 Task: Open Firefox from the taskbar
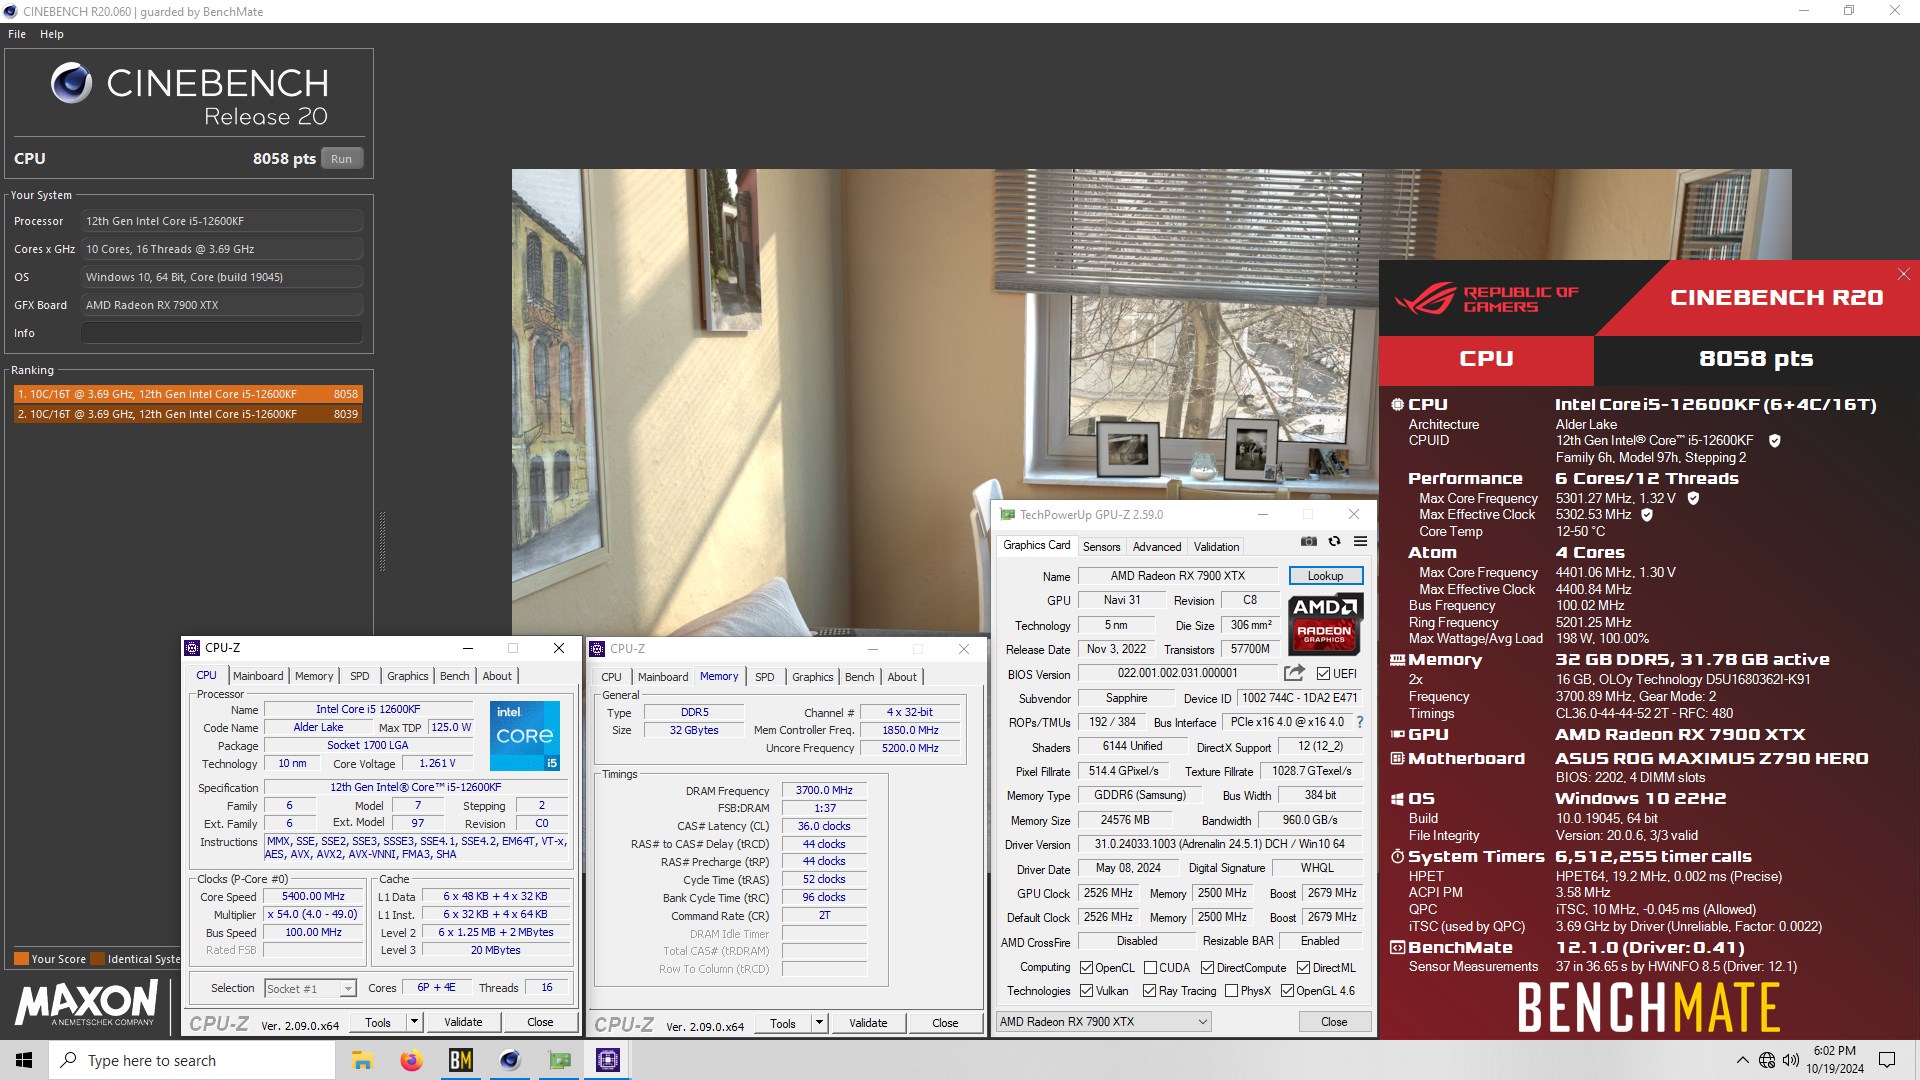point(411,1060)
